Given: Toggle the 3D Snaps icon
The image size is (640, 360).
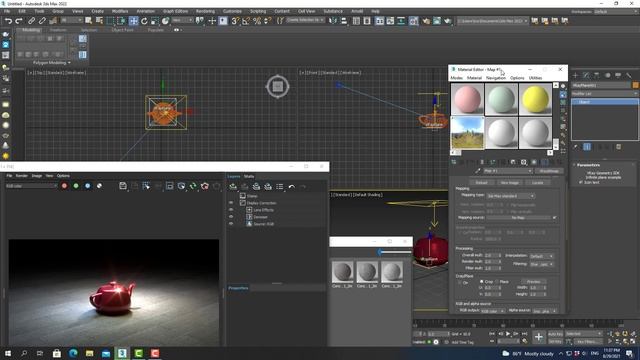Looking at the screenshot, I should [235, 21].
